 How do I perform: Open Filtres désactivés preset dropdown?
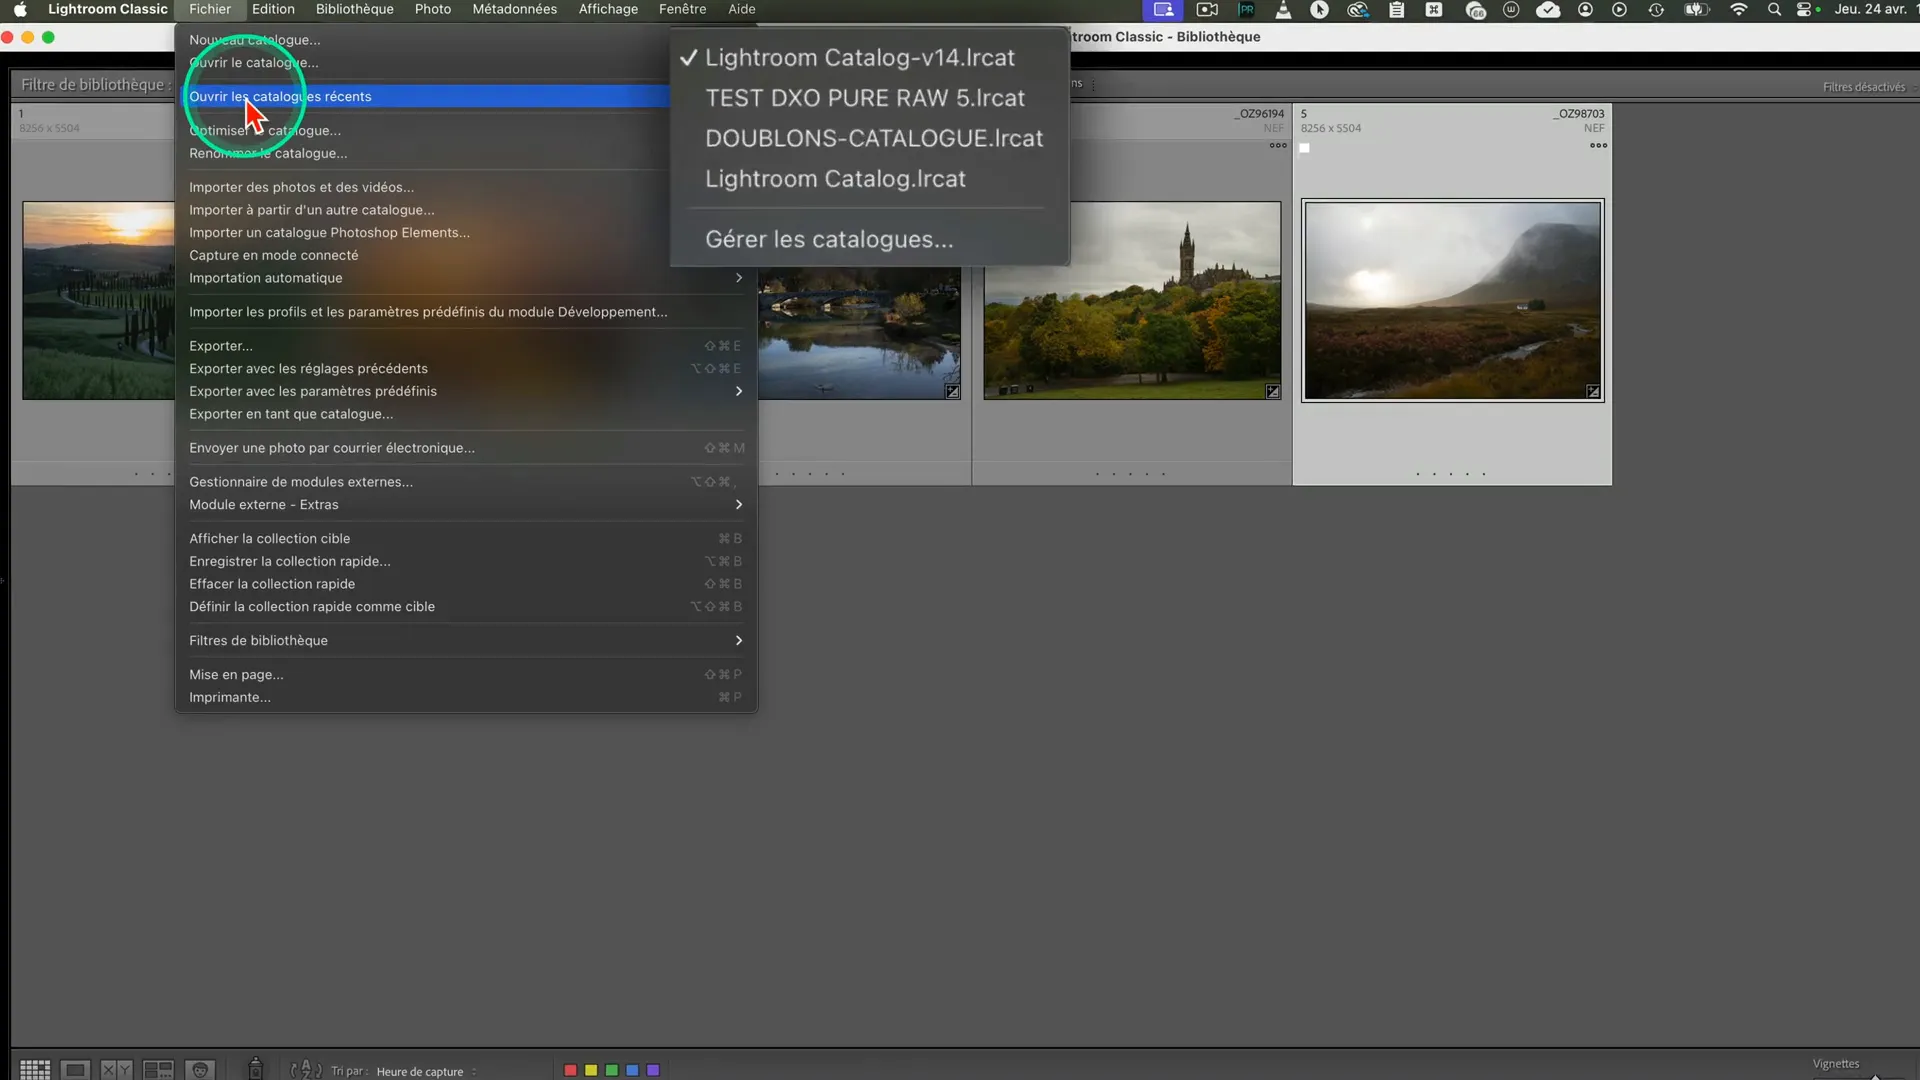(1868, 87)
